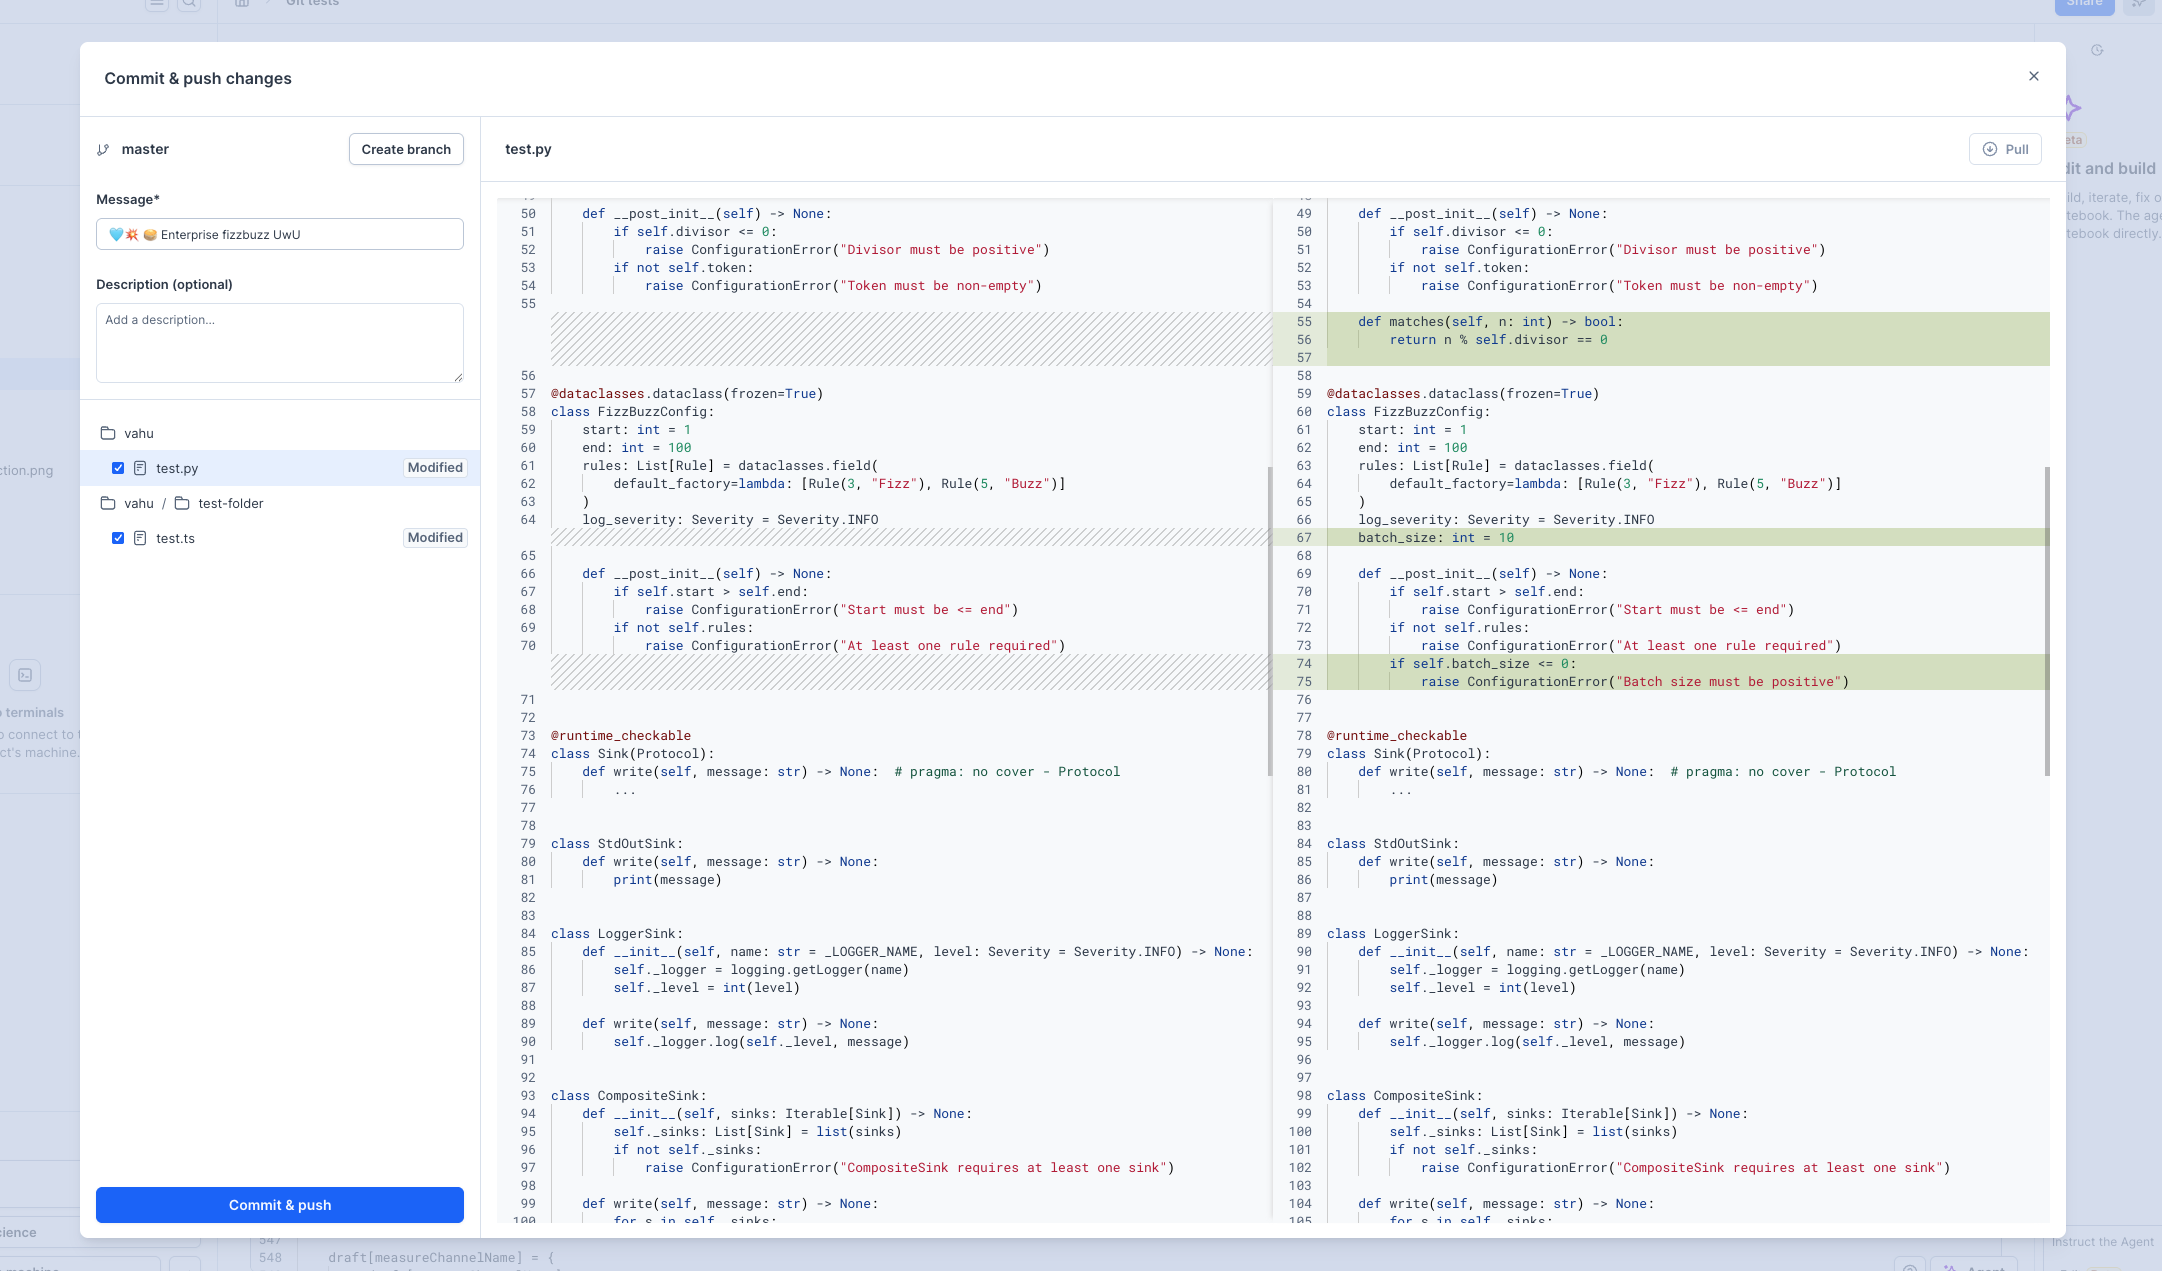The width and height of the screenshot is (2162, 1271).
Task: Select the test.ts modified file
Action: pyautogui.click(x=176, y=538)
